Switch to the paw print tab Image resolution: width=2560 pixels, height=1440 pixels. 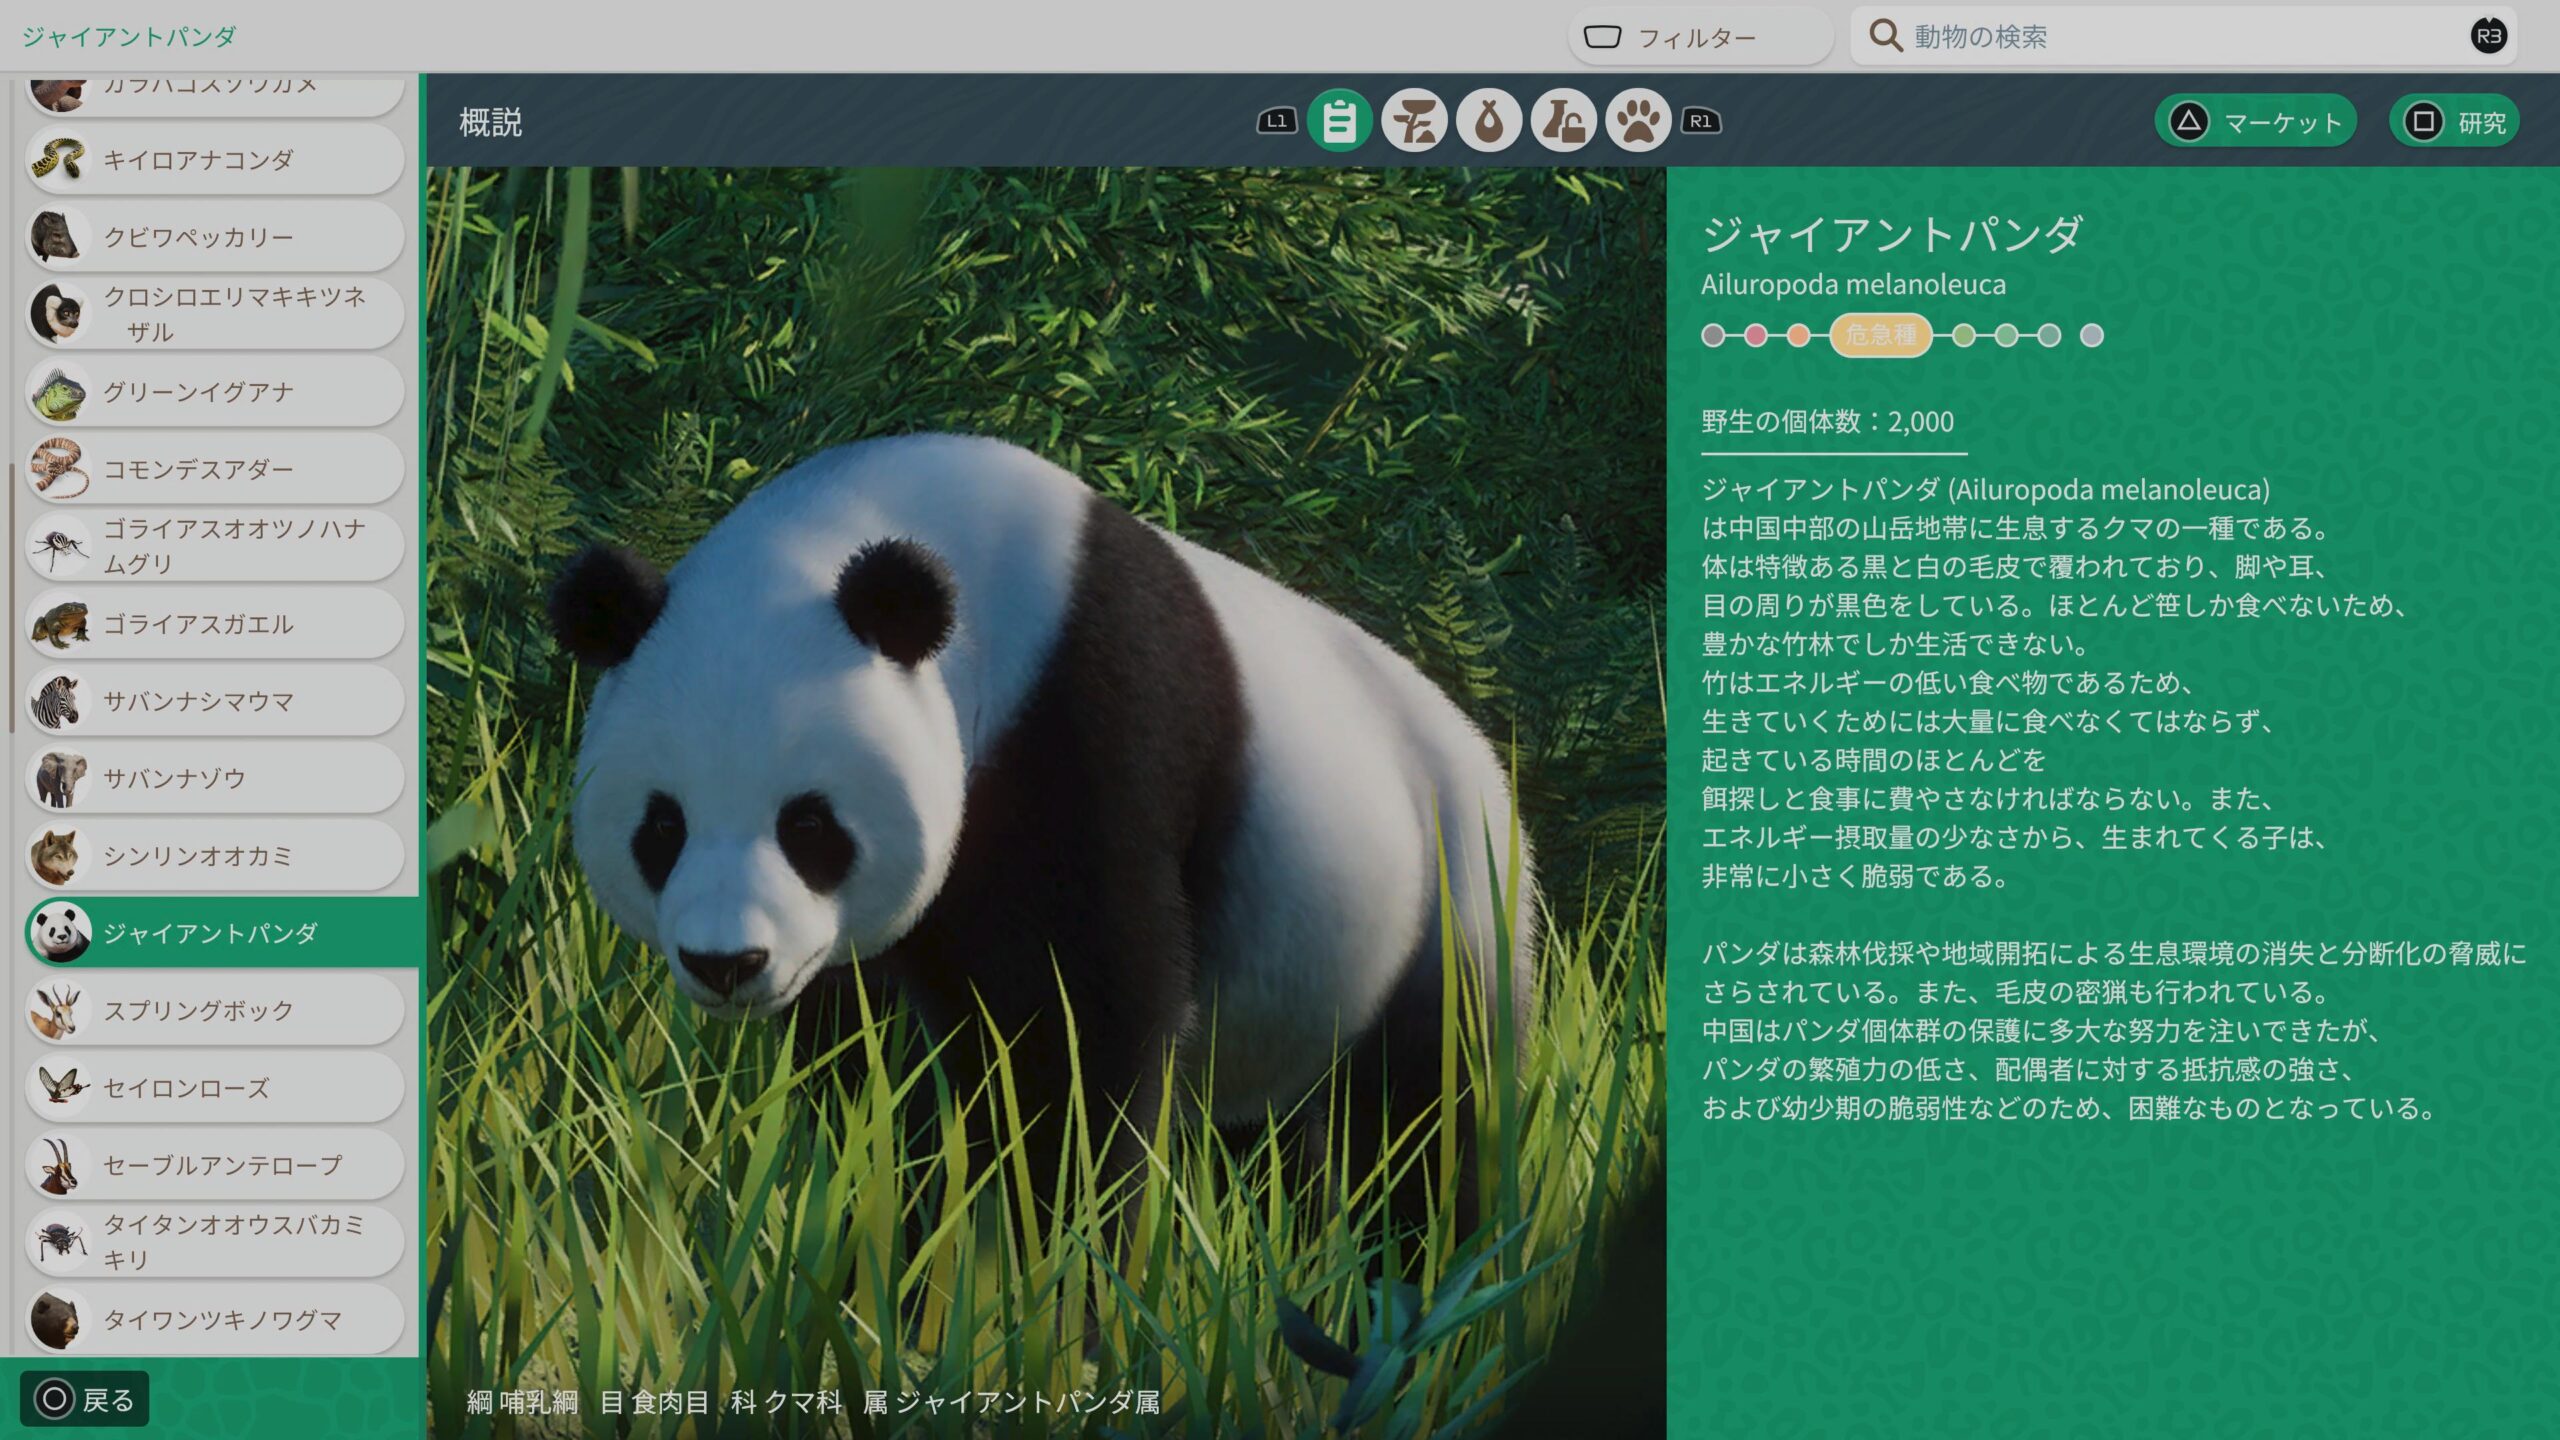click(x=1638, y=121)
